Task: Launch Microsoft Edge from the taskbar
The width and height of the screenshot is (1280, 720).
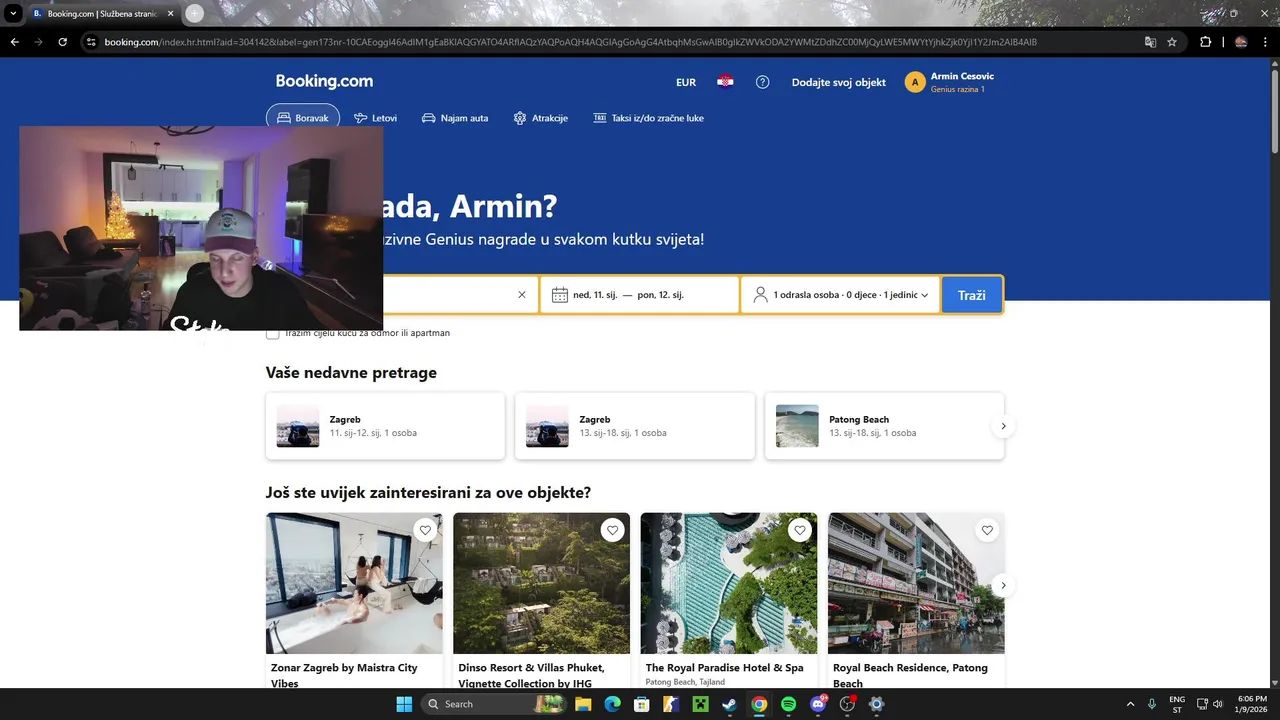Action: click(612, 704)
